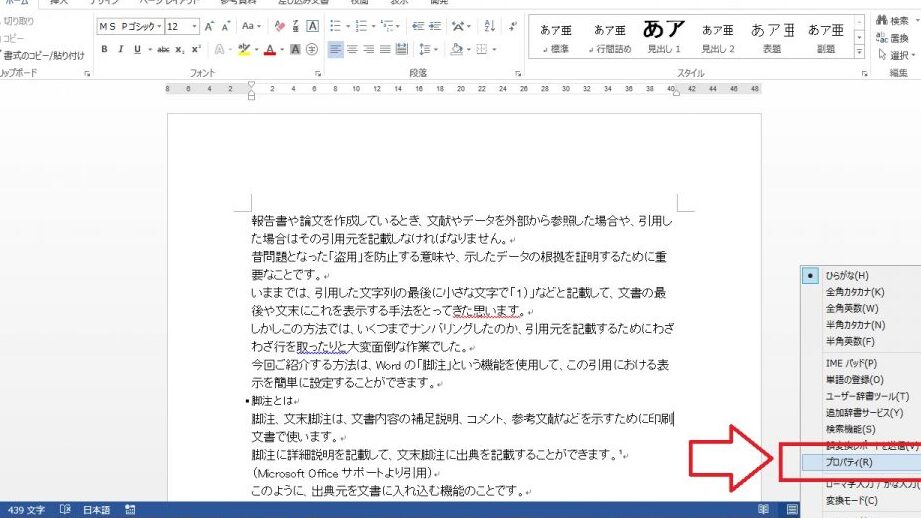The image size is (921, 518).
Task: Open the bullet list dropdown arrow
Action: tap(347, 26)
